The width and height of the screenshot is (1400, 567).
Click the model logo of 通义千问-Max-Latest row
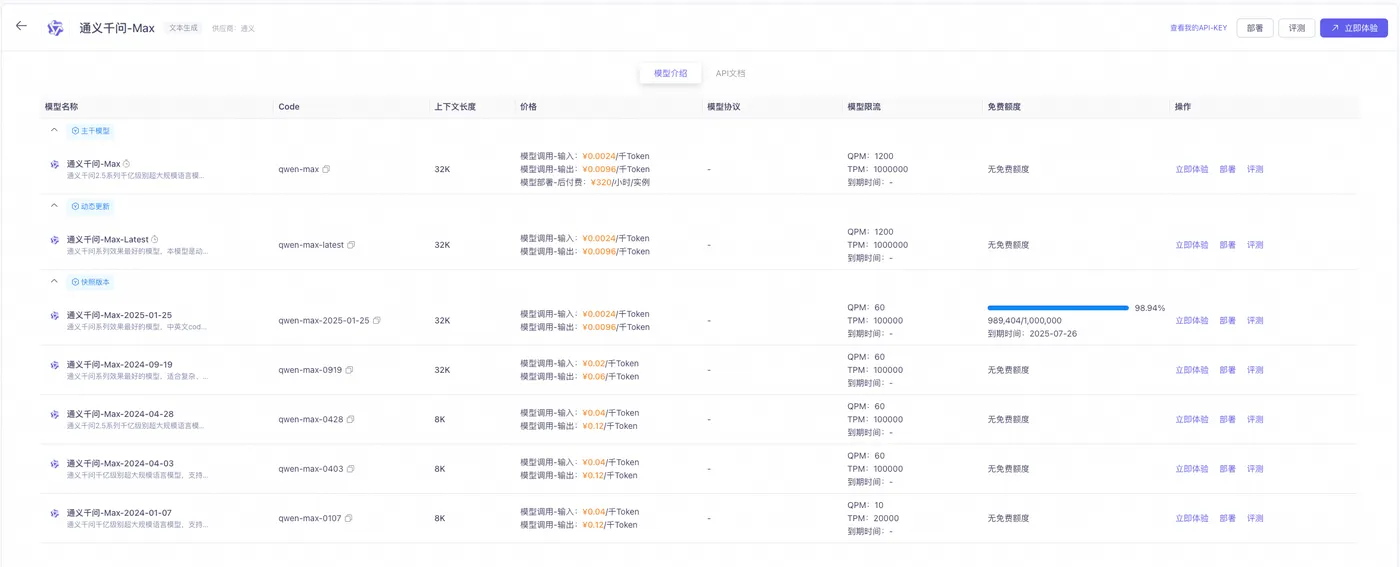click(x=55, y=240)
